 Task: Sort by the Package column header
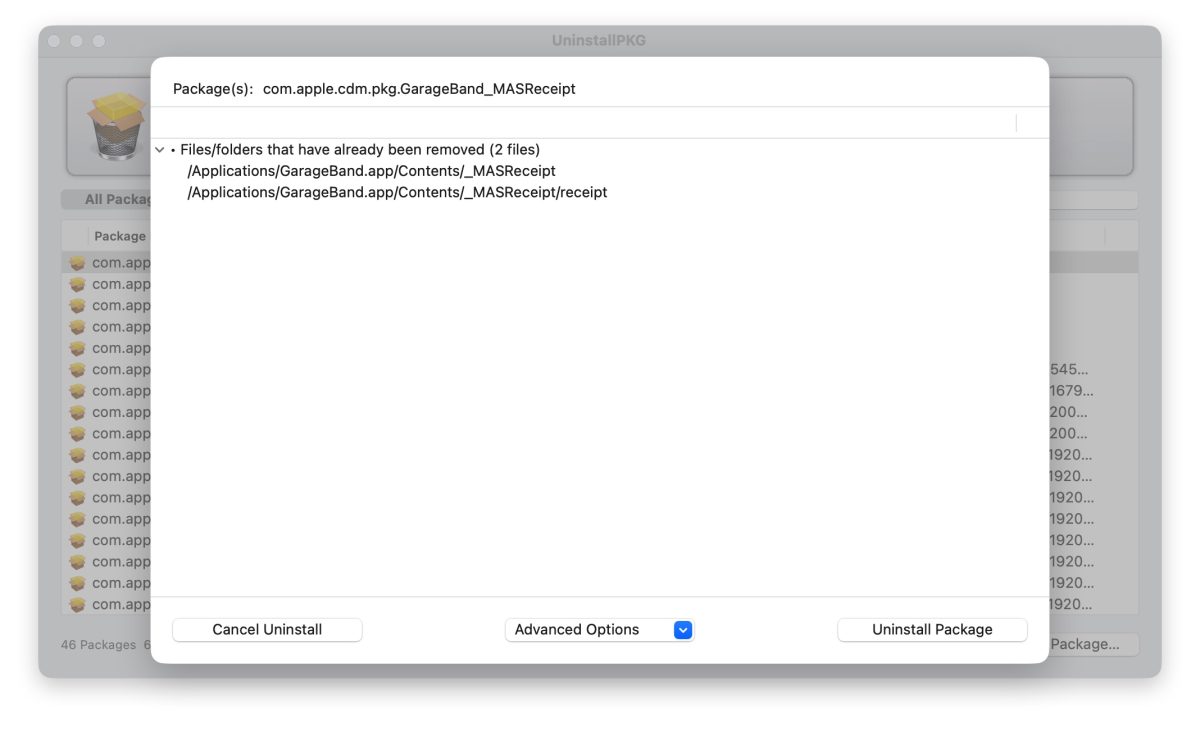pos(120,236)
